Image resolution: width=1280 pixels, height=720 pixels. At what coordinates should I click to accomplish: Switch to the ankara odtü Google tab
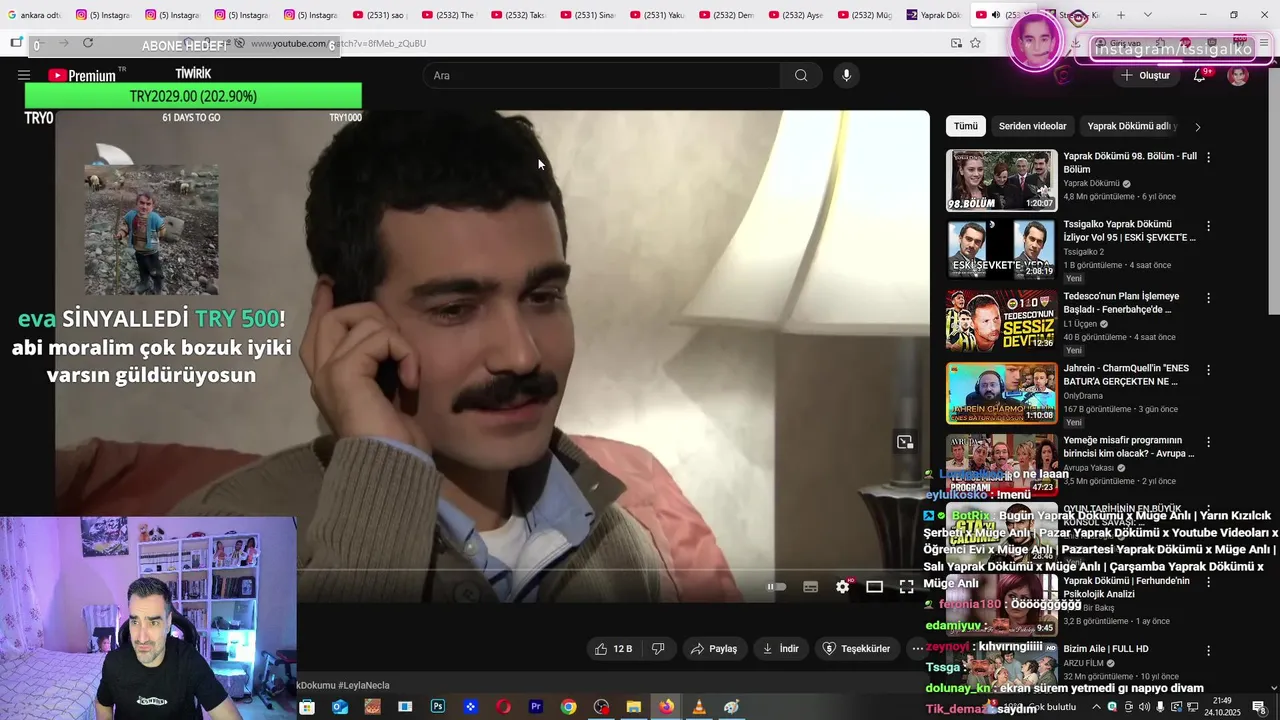pos(34,15)
